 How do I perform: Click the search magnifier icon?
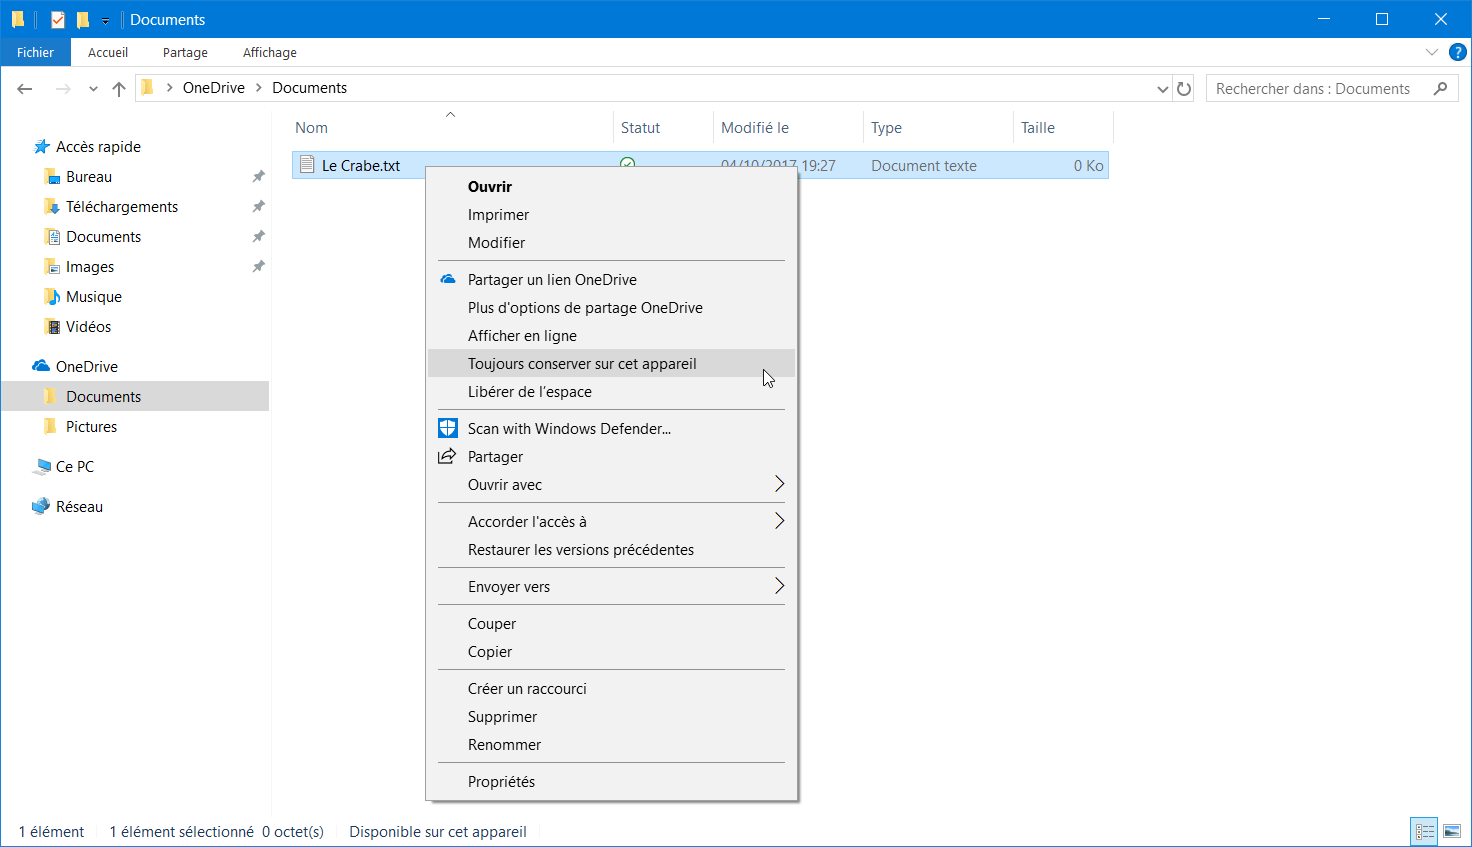[1440, 88]
